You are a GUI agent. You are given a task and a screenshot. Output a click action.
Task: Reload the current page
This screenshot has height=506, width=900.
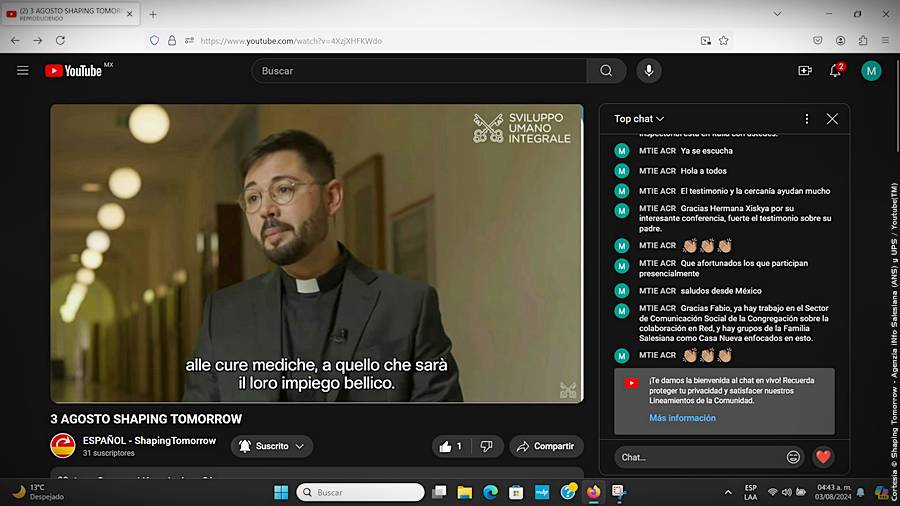pos(60,41)
